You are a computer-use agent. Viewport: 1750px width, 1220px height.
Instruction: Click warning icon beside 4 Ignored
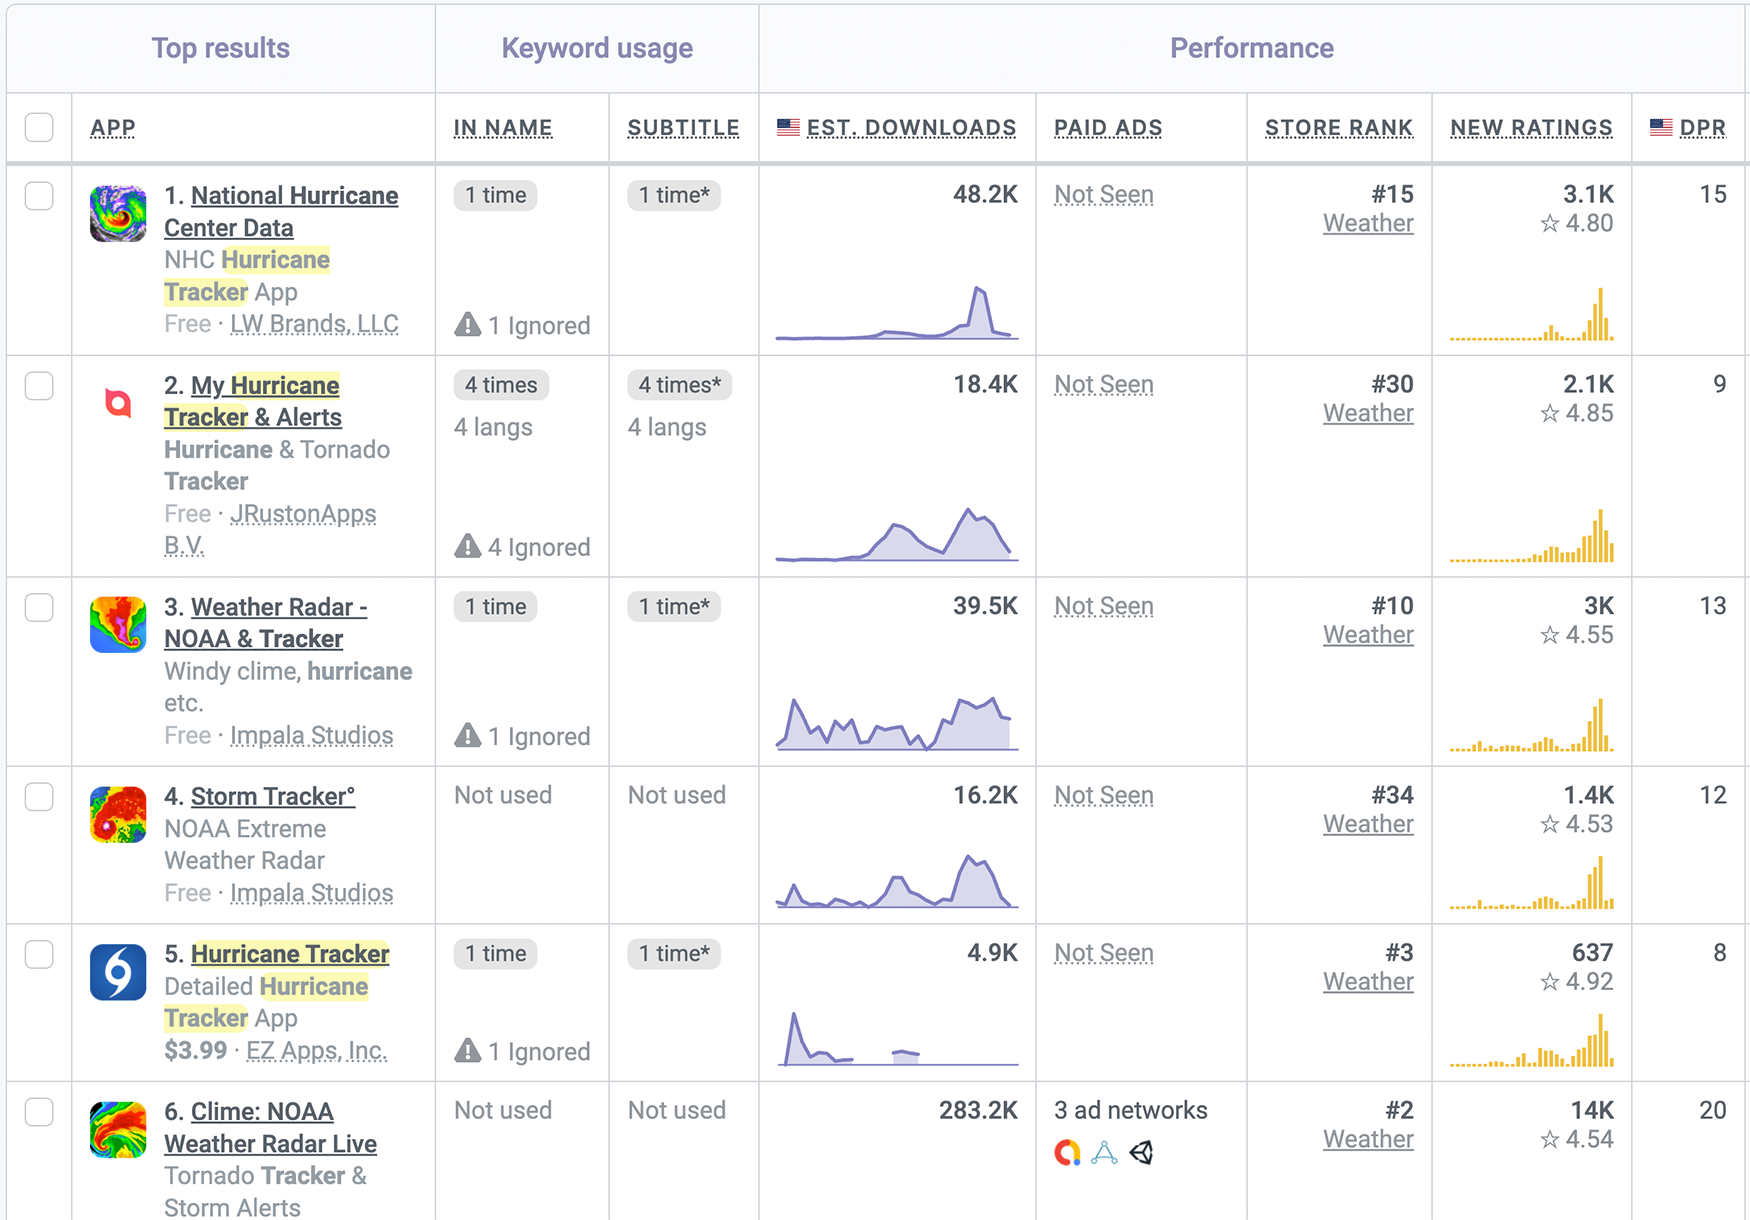tap(467, 547)
